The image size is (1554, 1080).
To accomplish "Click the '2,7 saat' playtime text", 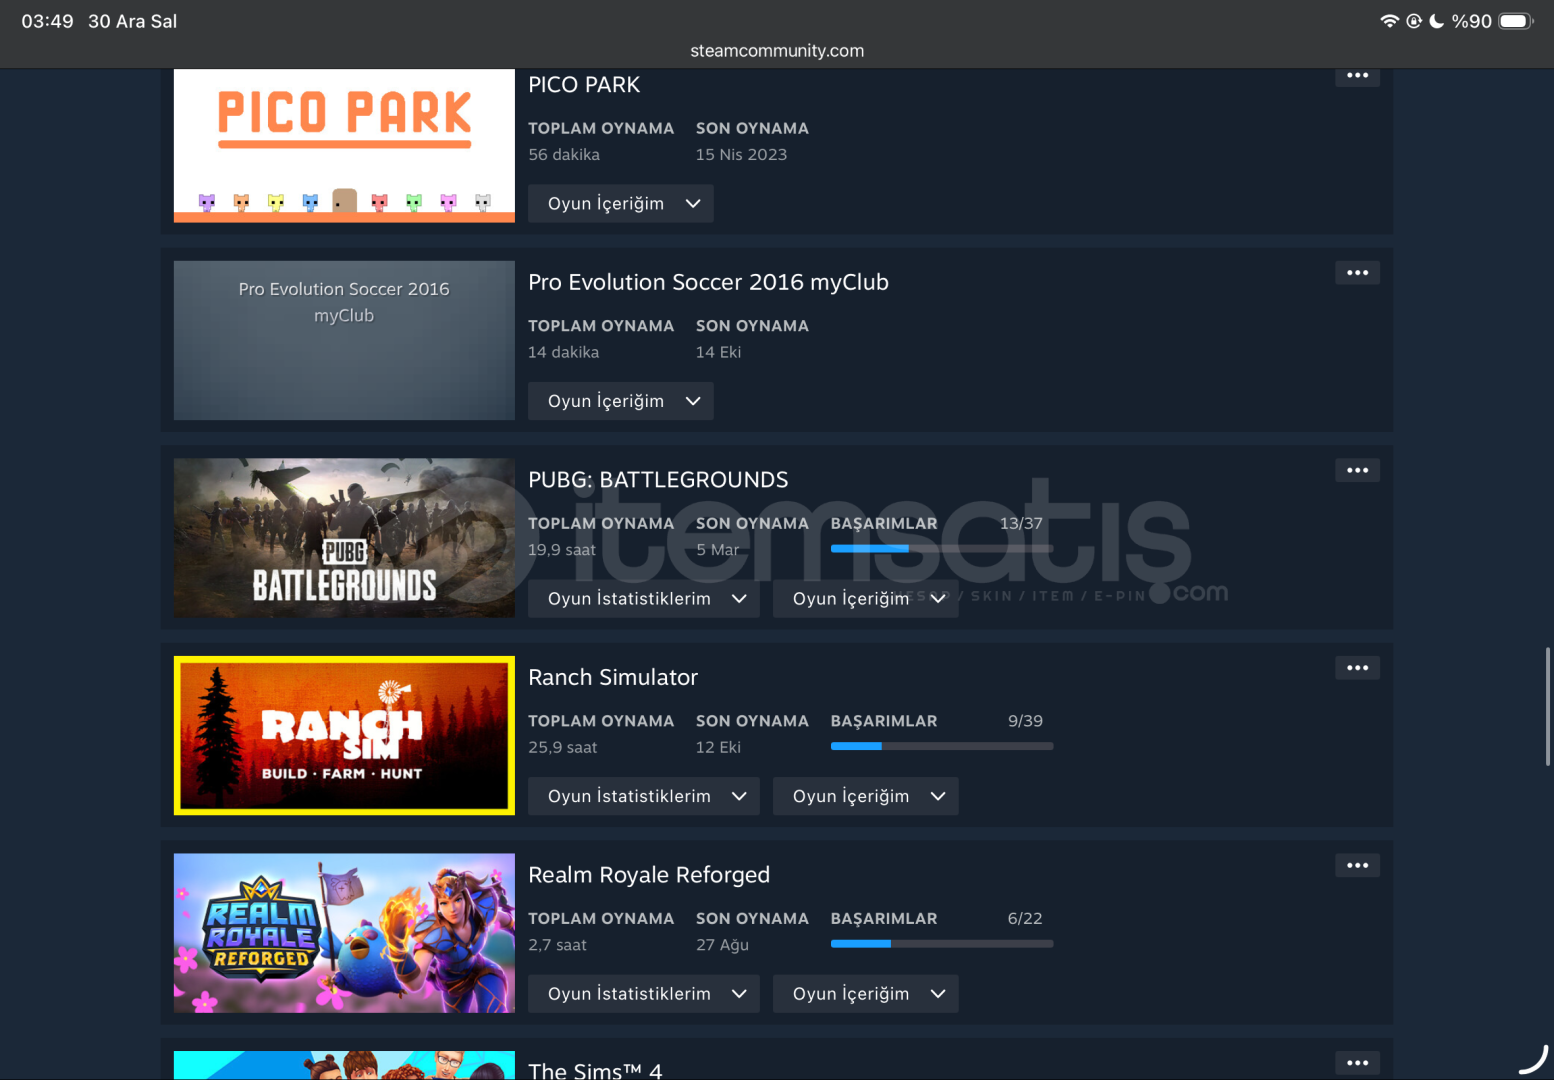I will (x=557, y=944).
